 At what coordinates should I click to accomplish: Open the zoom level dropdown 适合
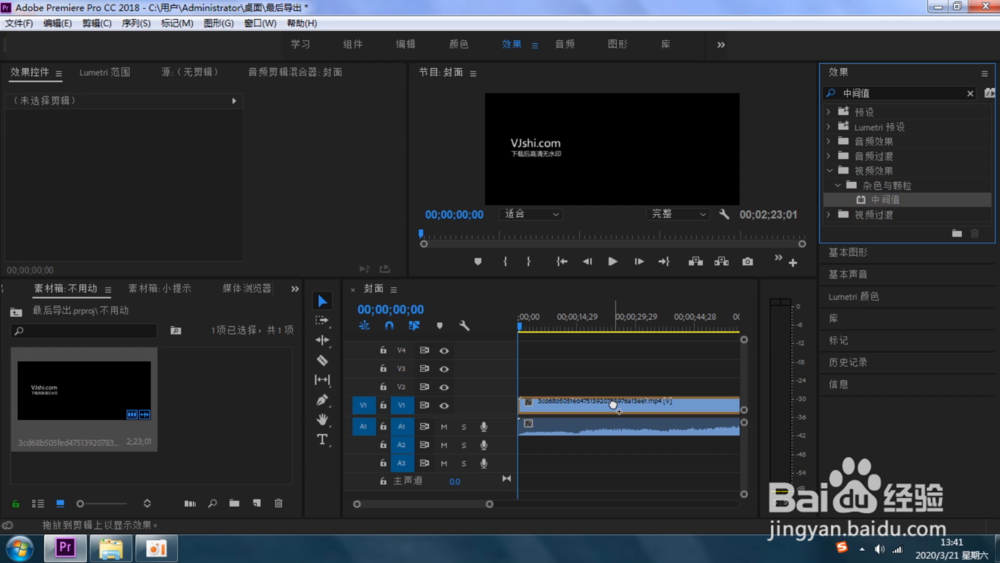pos(531,214)
